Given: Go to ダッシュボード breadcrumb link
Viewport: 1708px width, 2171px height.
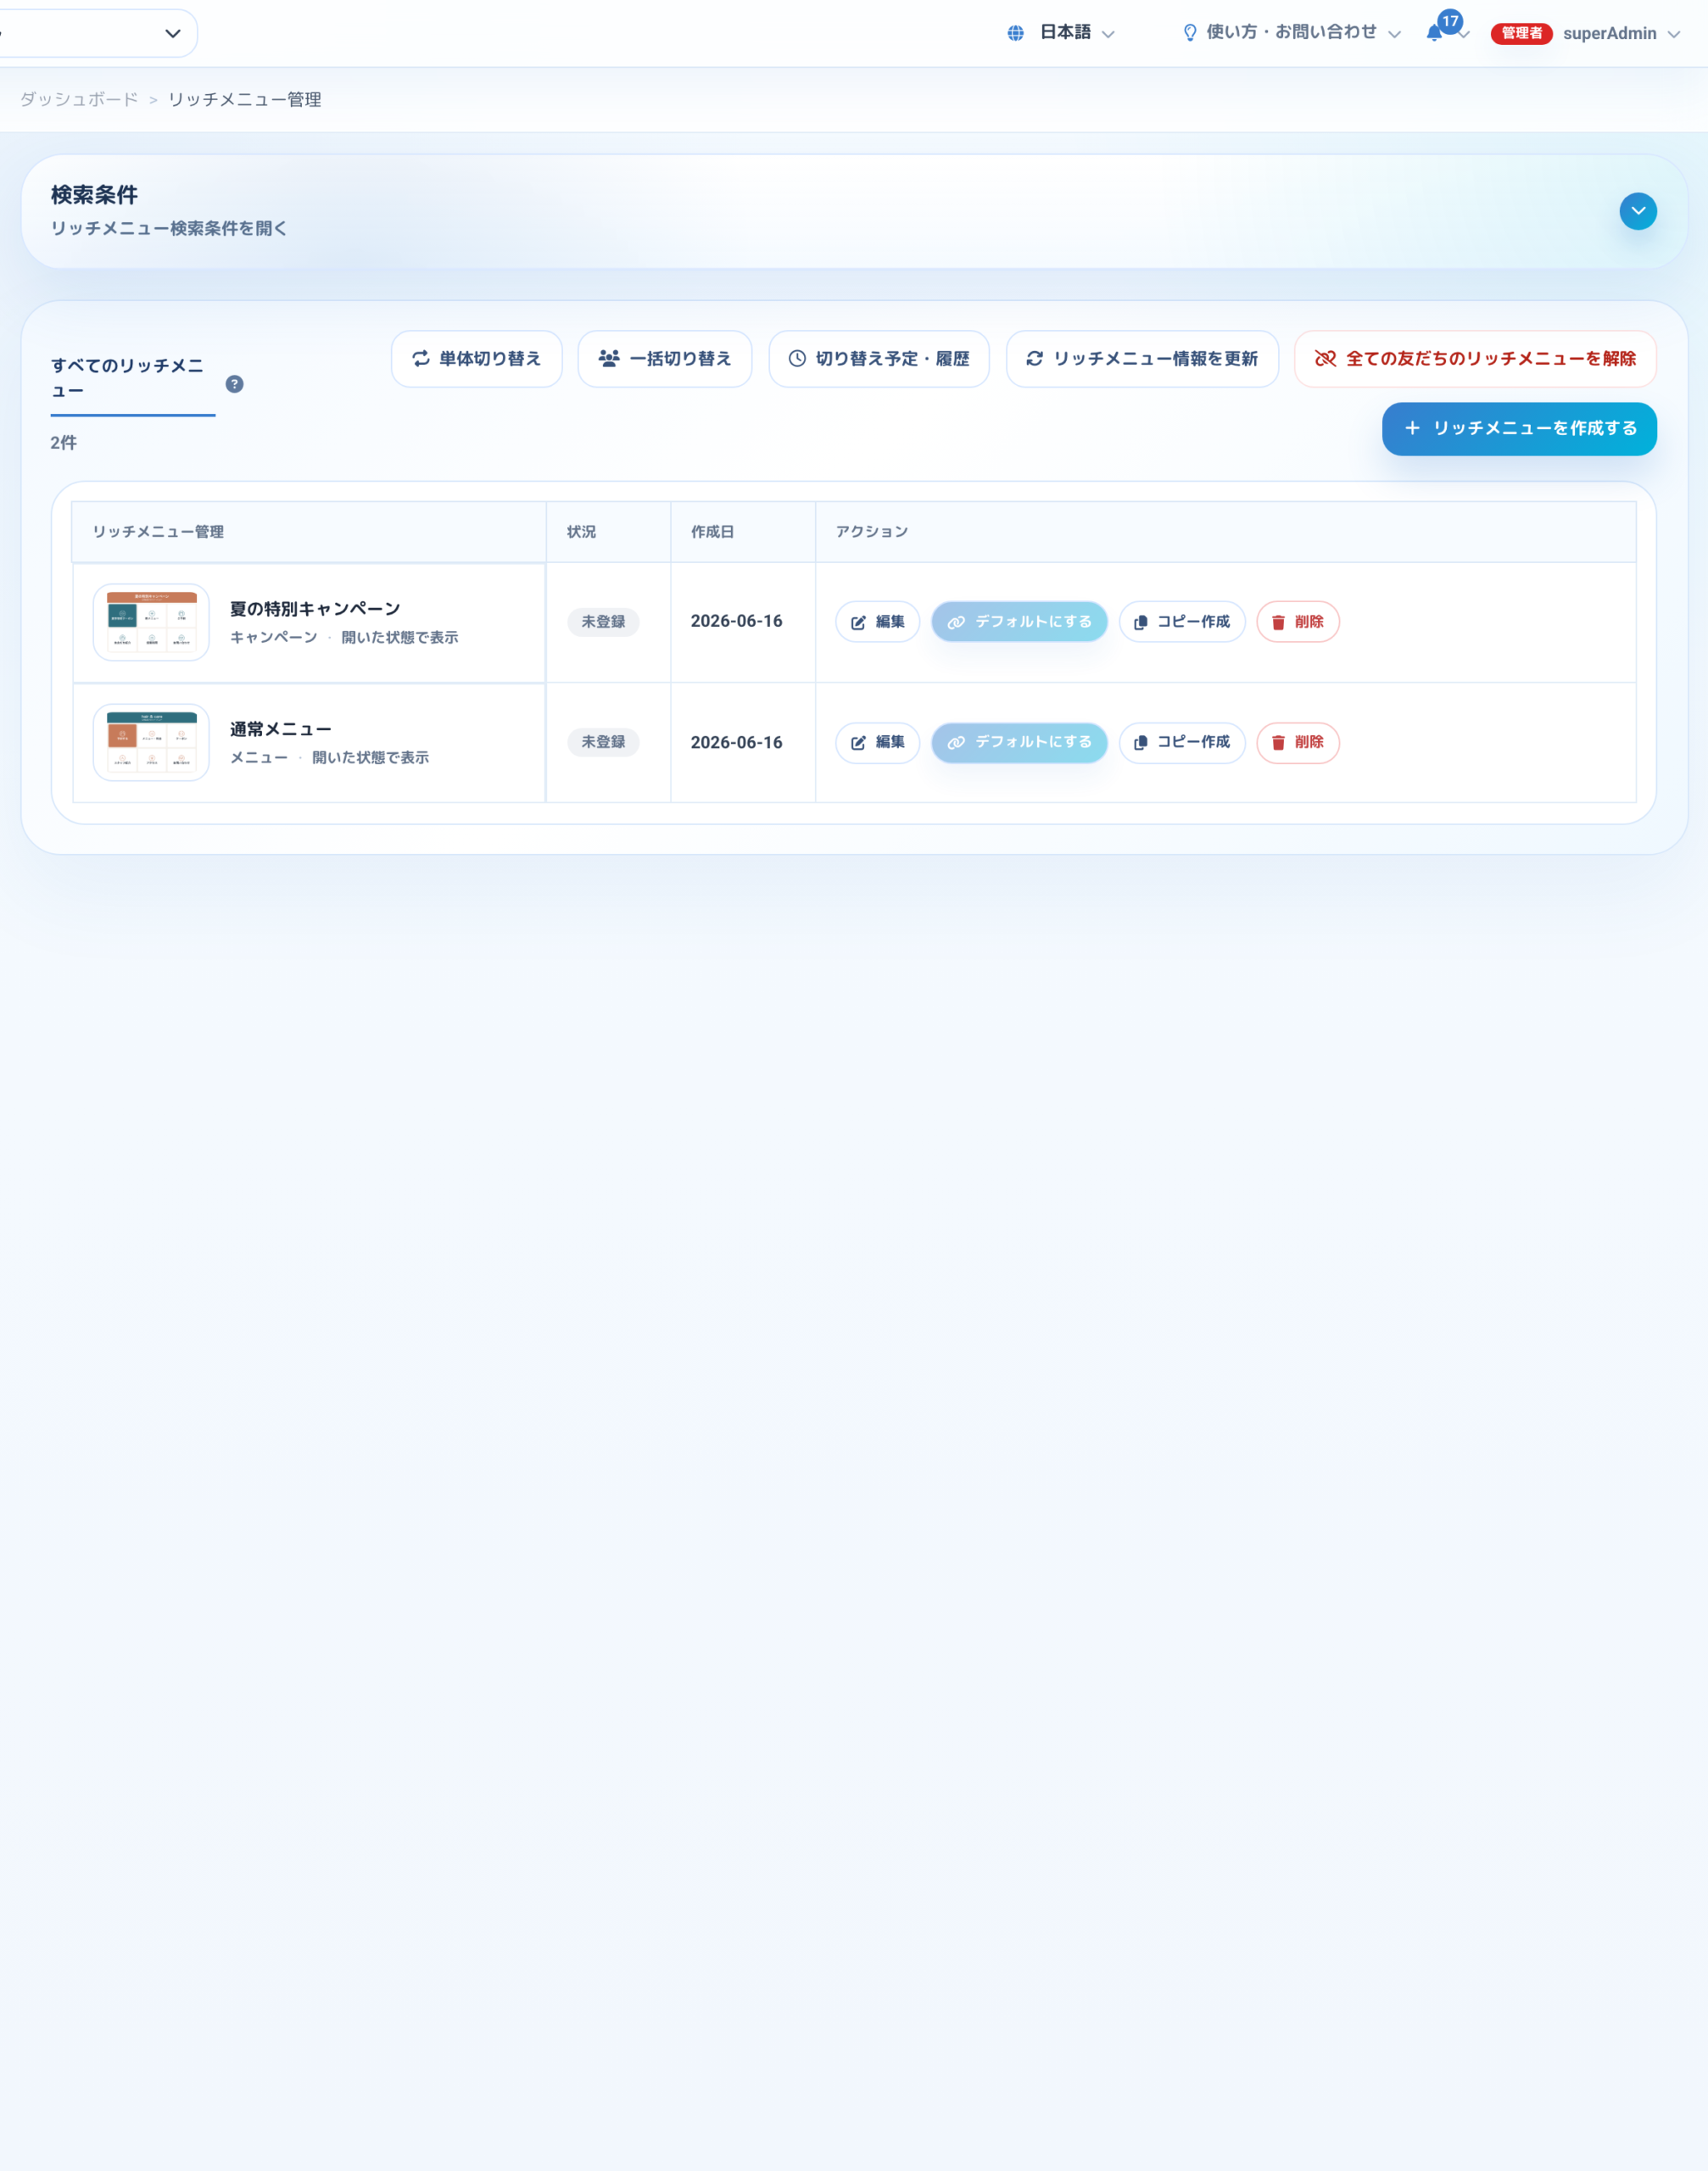Looking at the screenshot, I should pos(79,99).
